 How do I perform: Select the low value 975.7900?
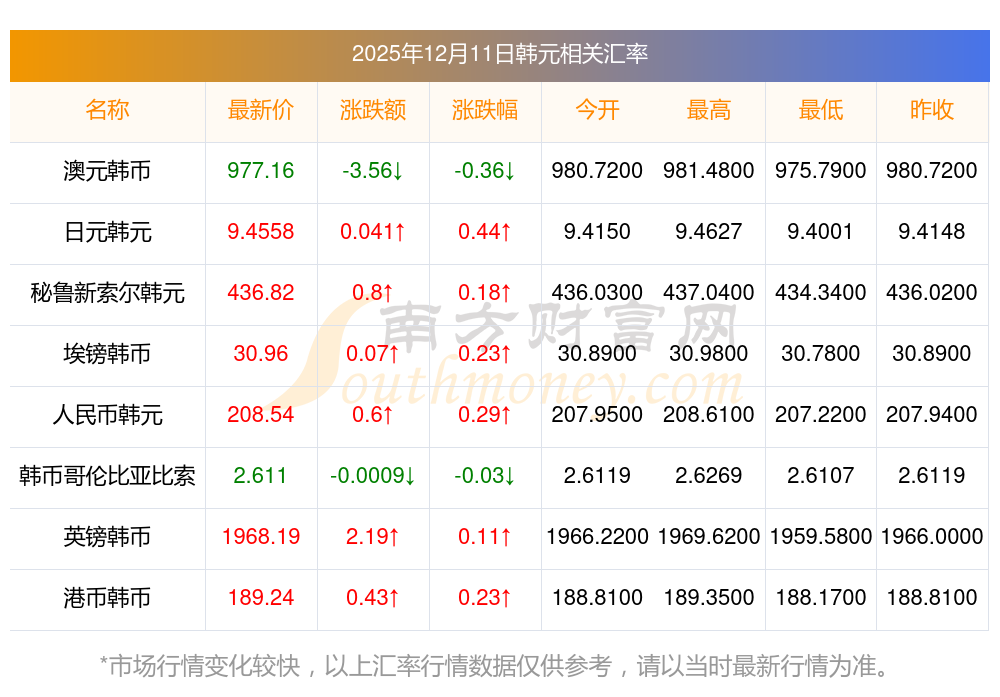(x=821, y=171)
